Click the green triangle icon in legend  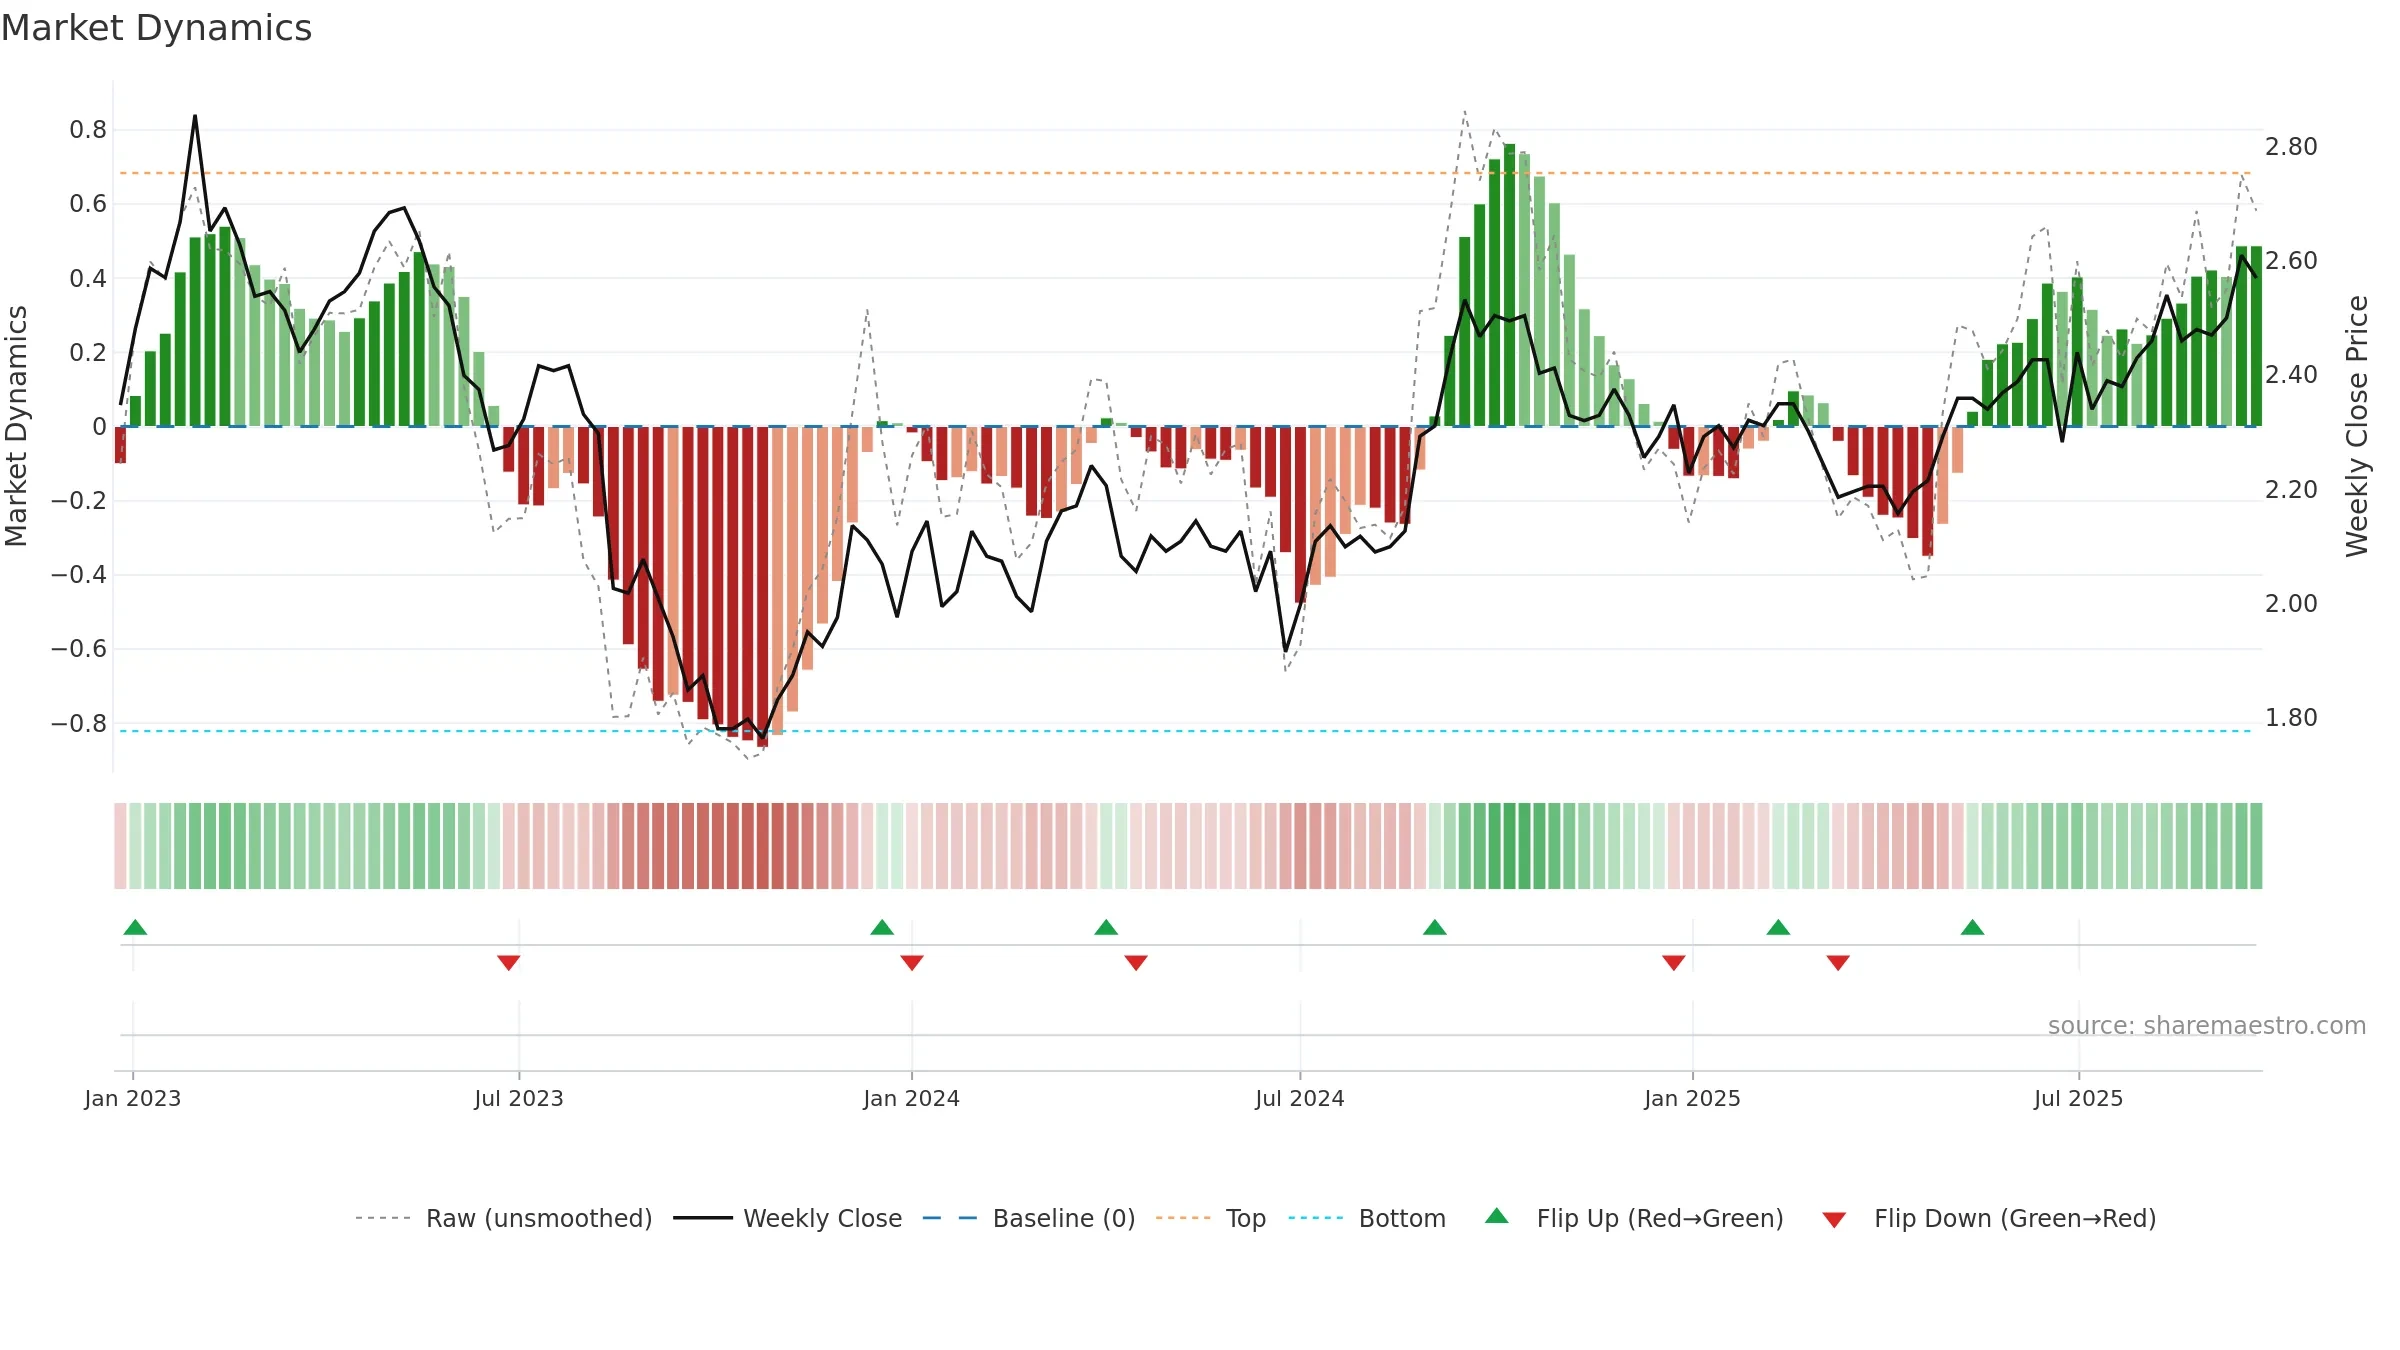point(1497,1216)
